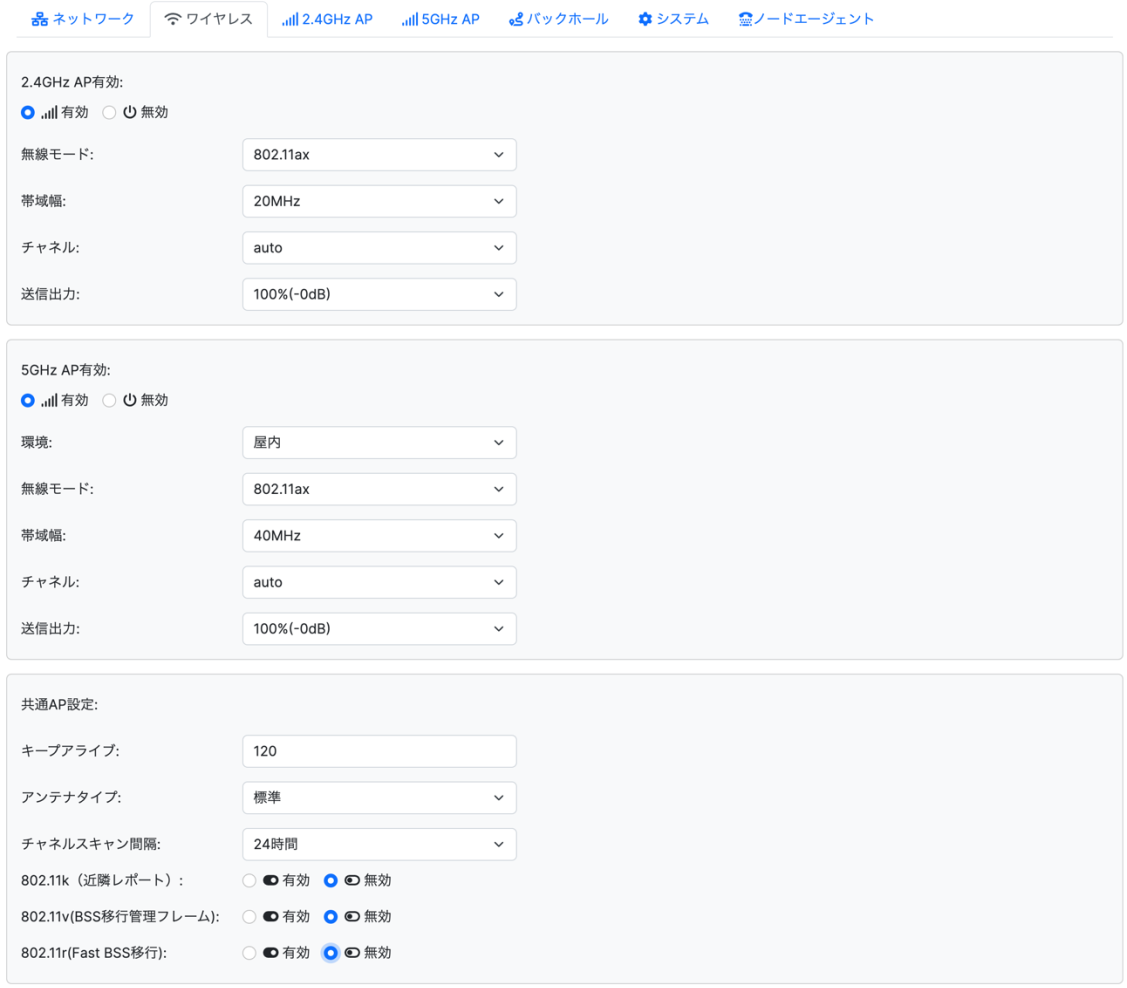Open the システム tab

(673, 19)
